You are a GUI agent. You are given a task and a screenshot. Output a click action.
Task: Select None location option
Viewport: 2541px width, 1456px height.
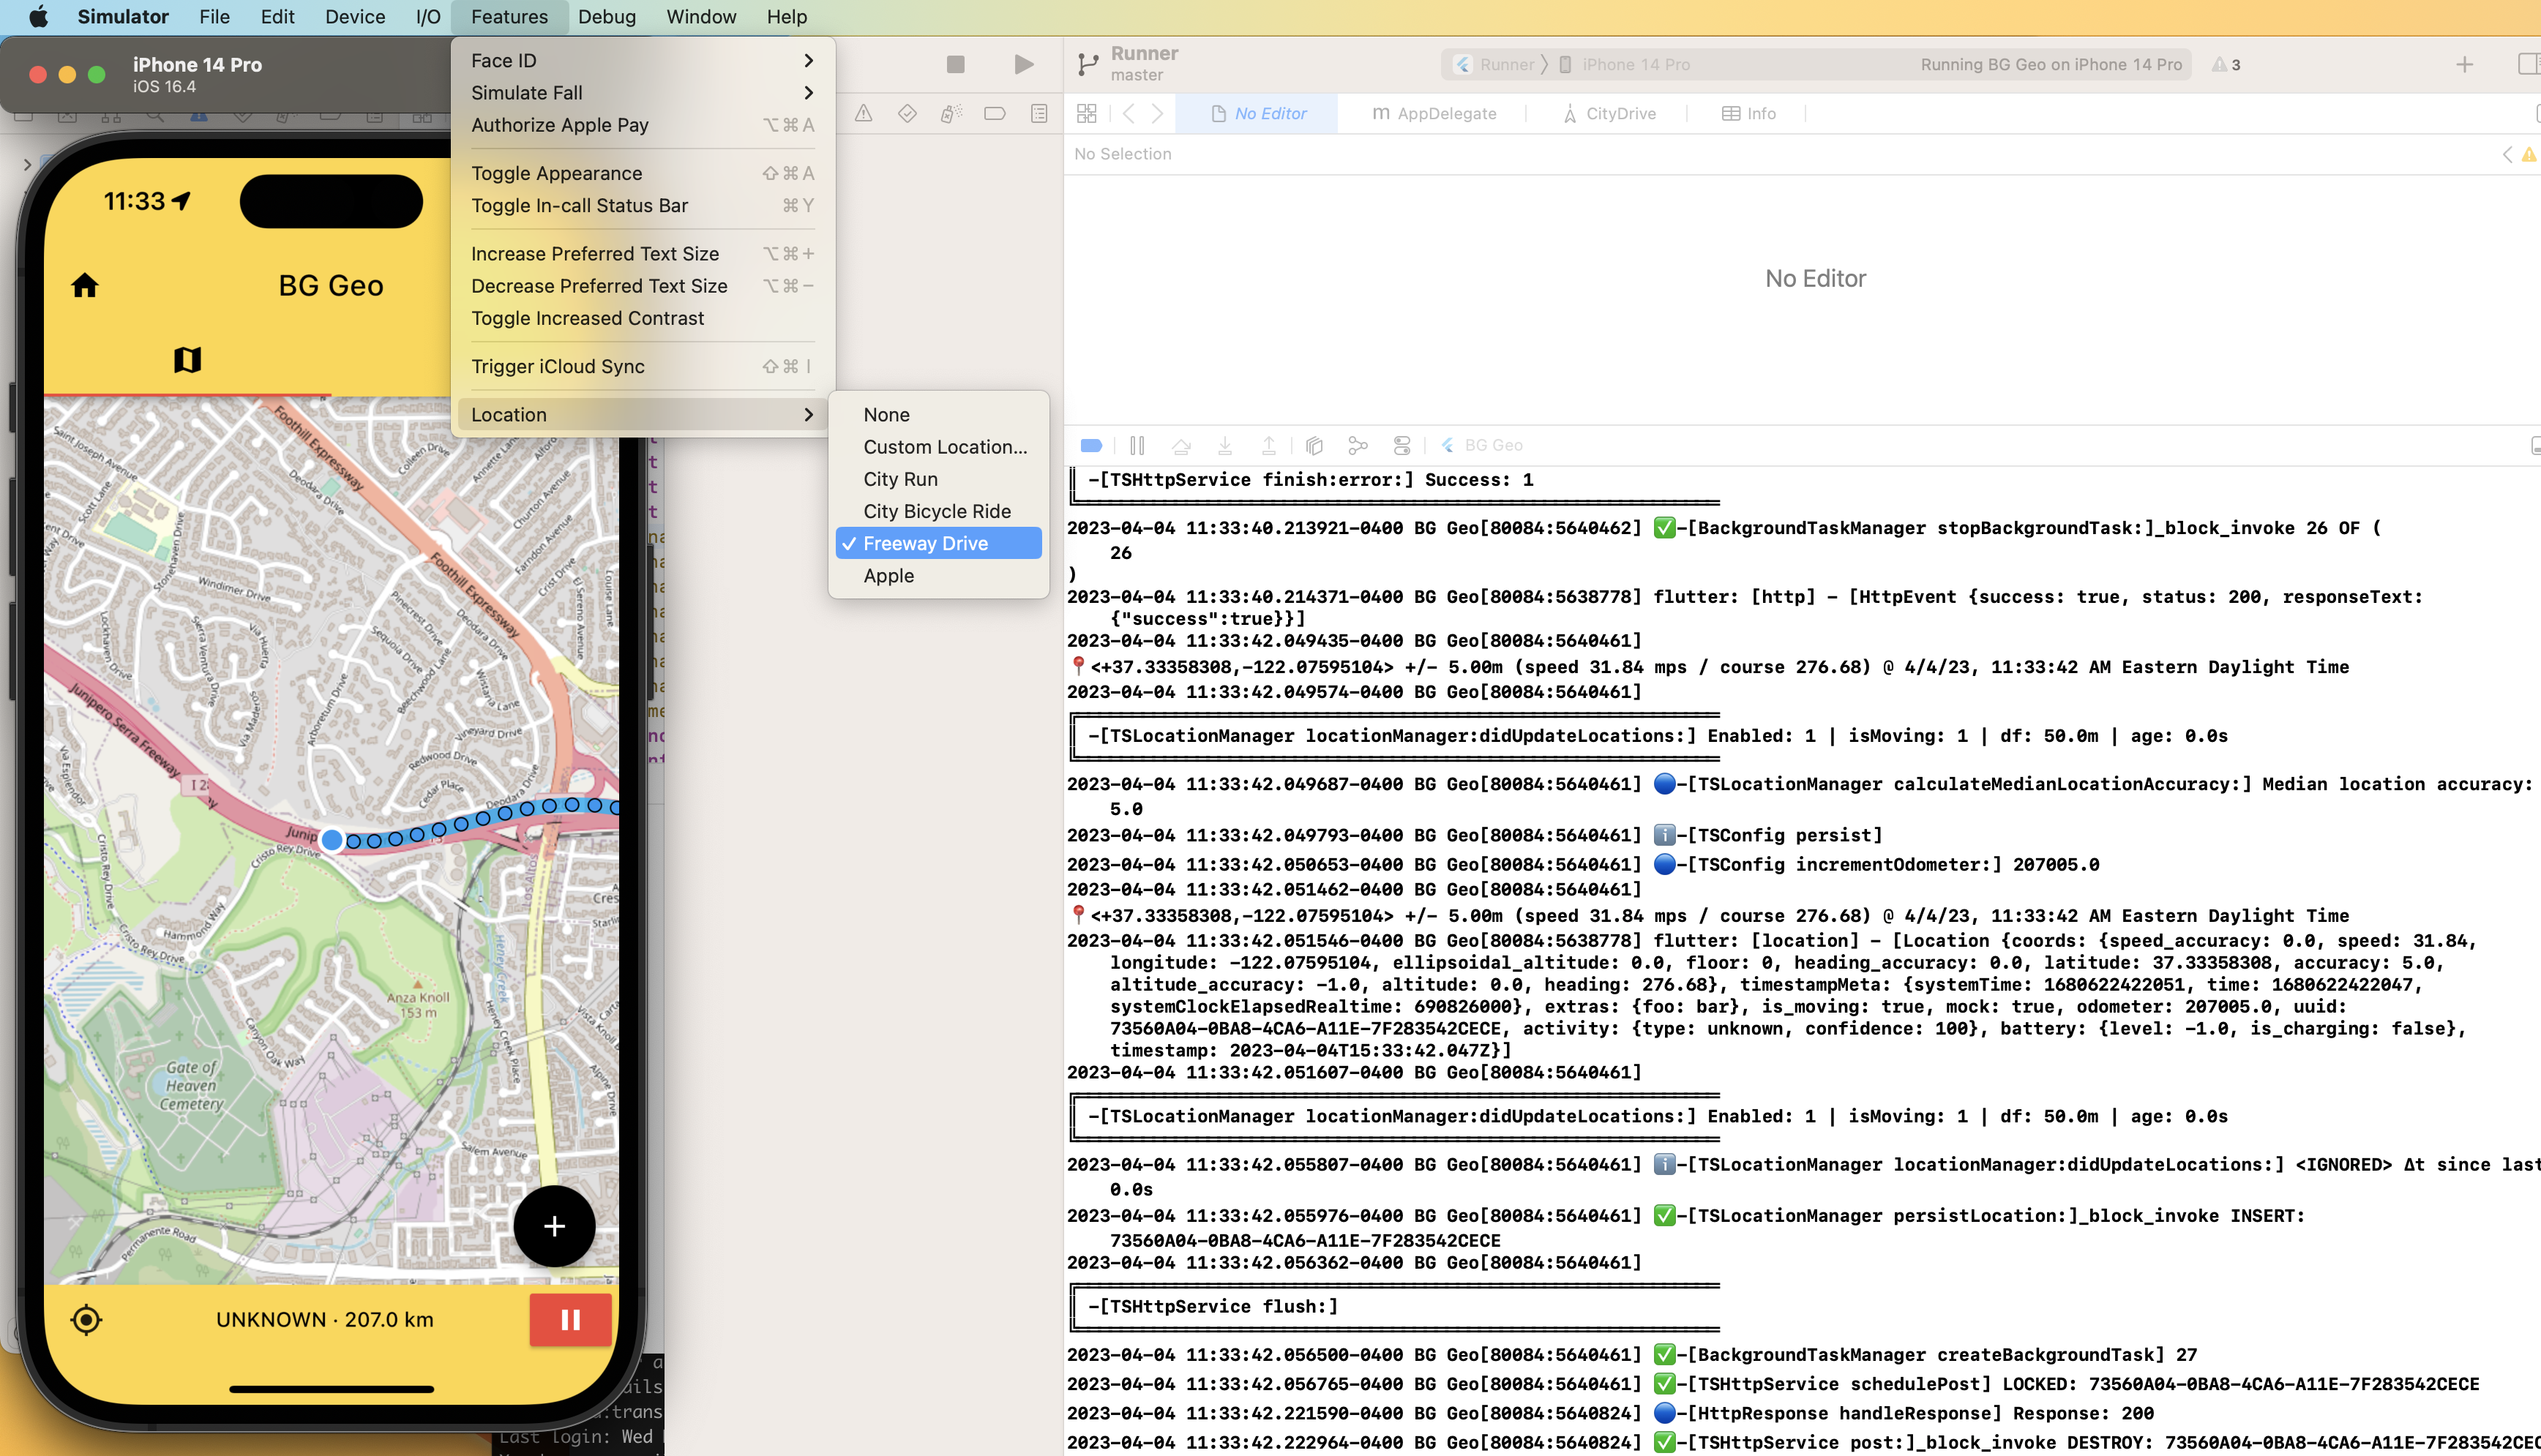click(886, 414)
